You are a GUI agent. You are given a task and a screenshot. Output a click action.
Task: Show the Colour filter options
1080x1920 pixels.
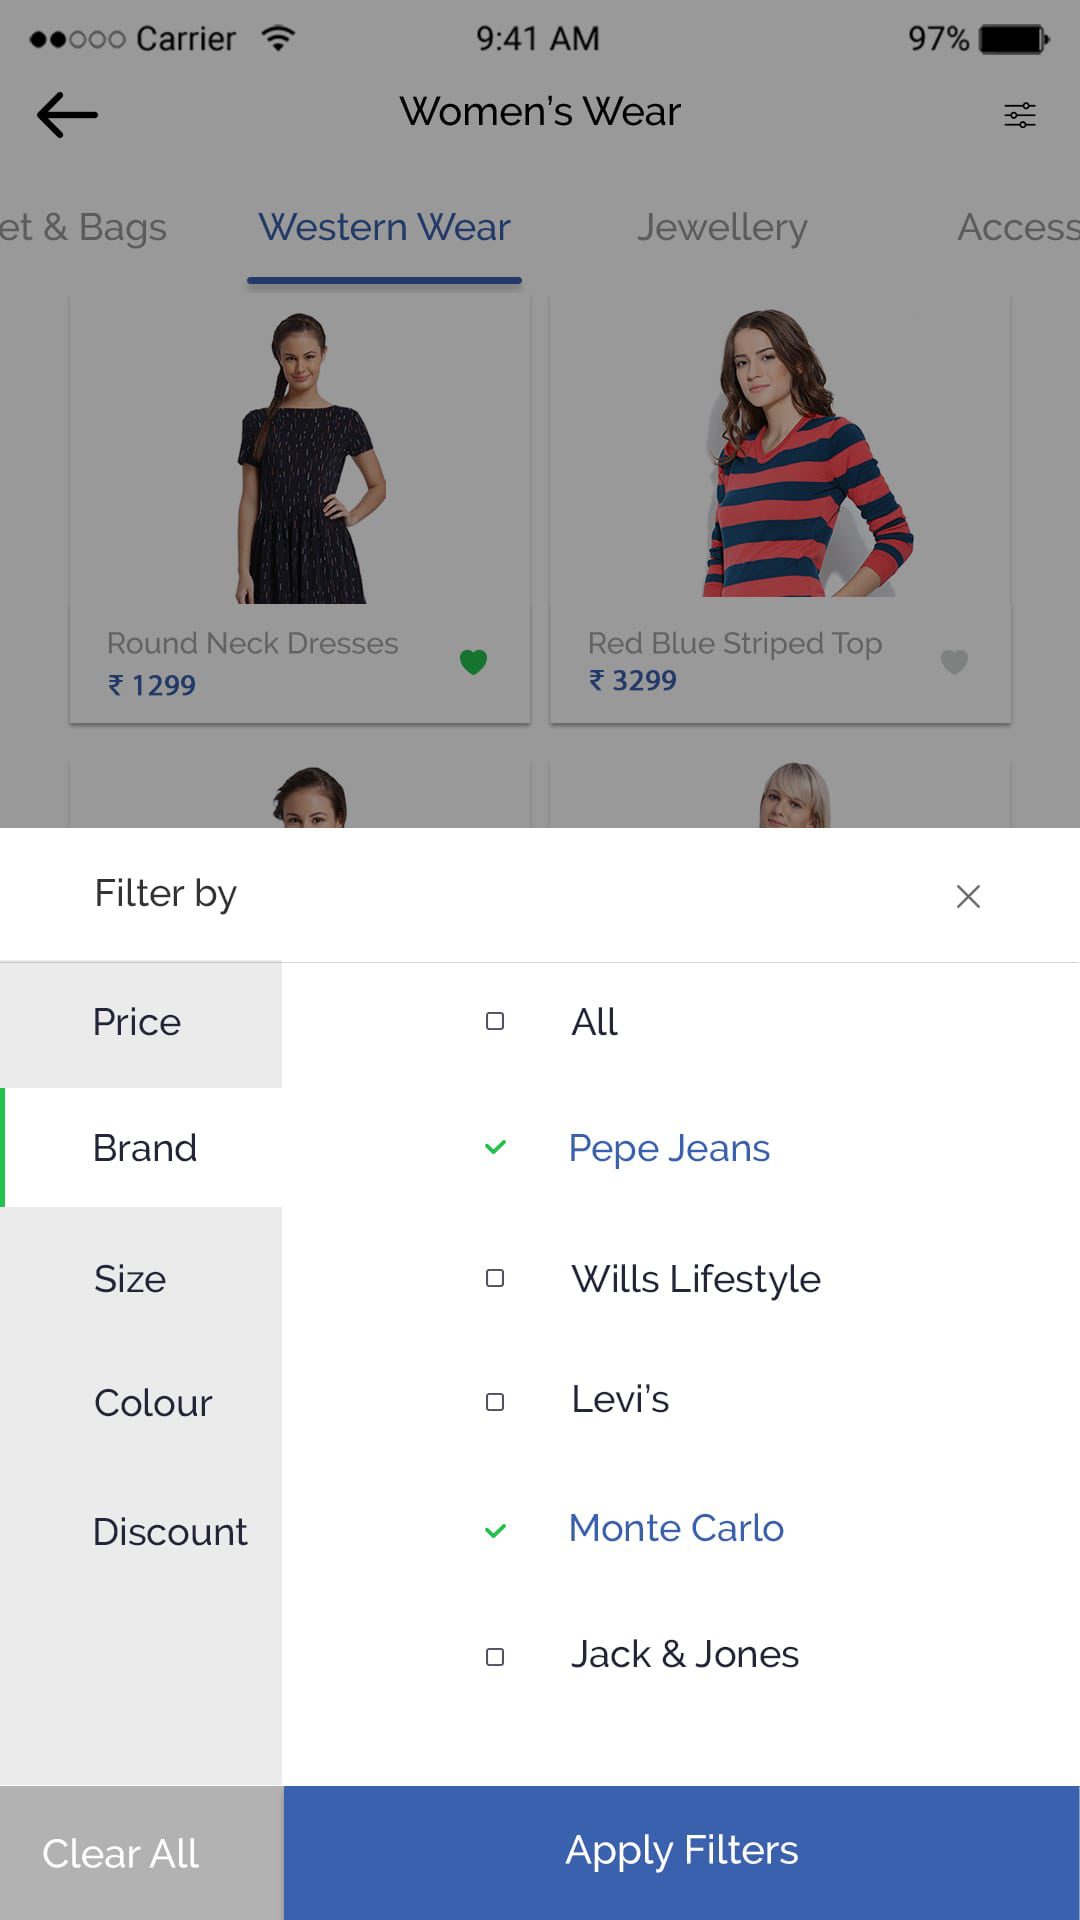click(141, 1403)
